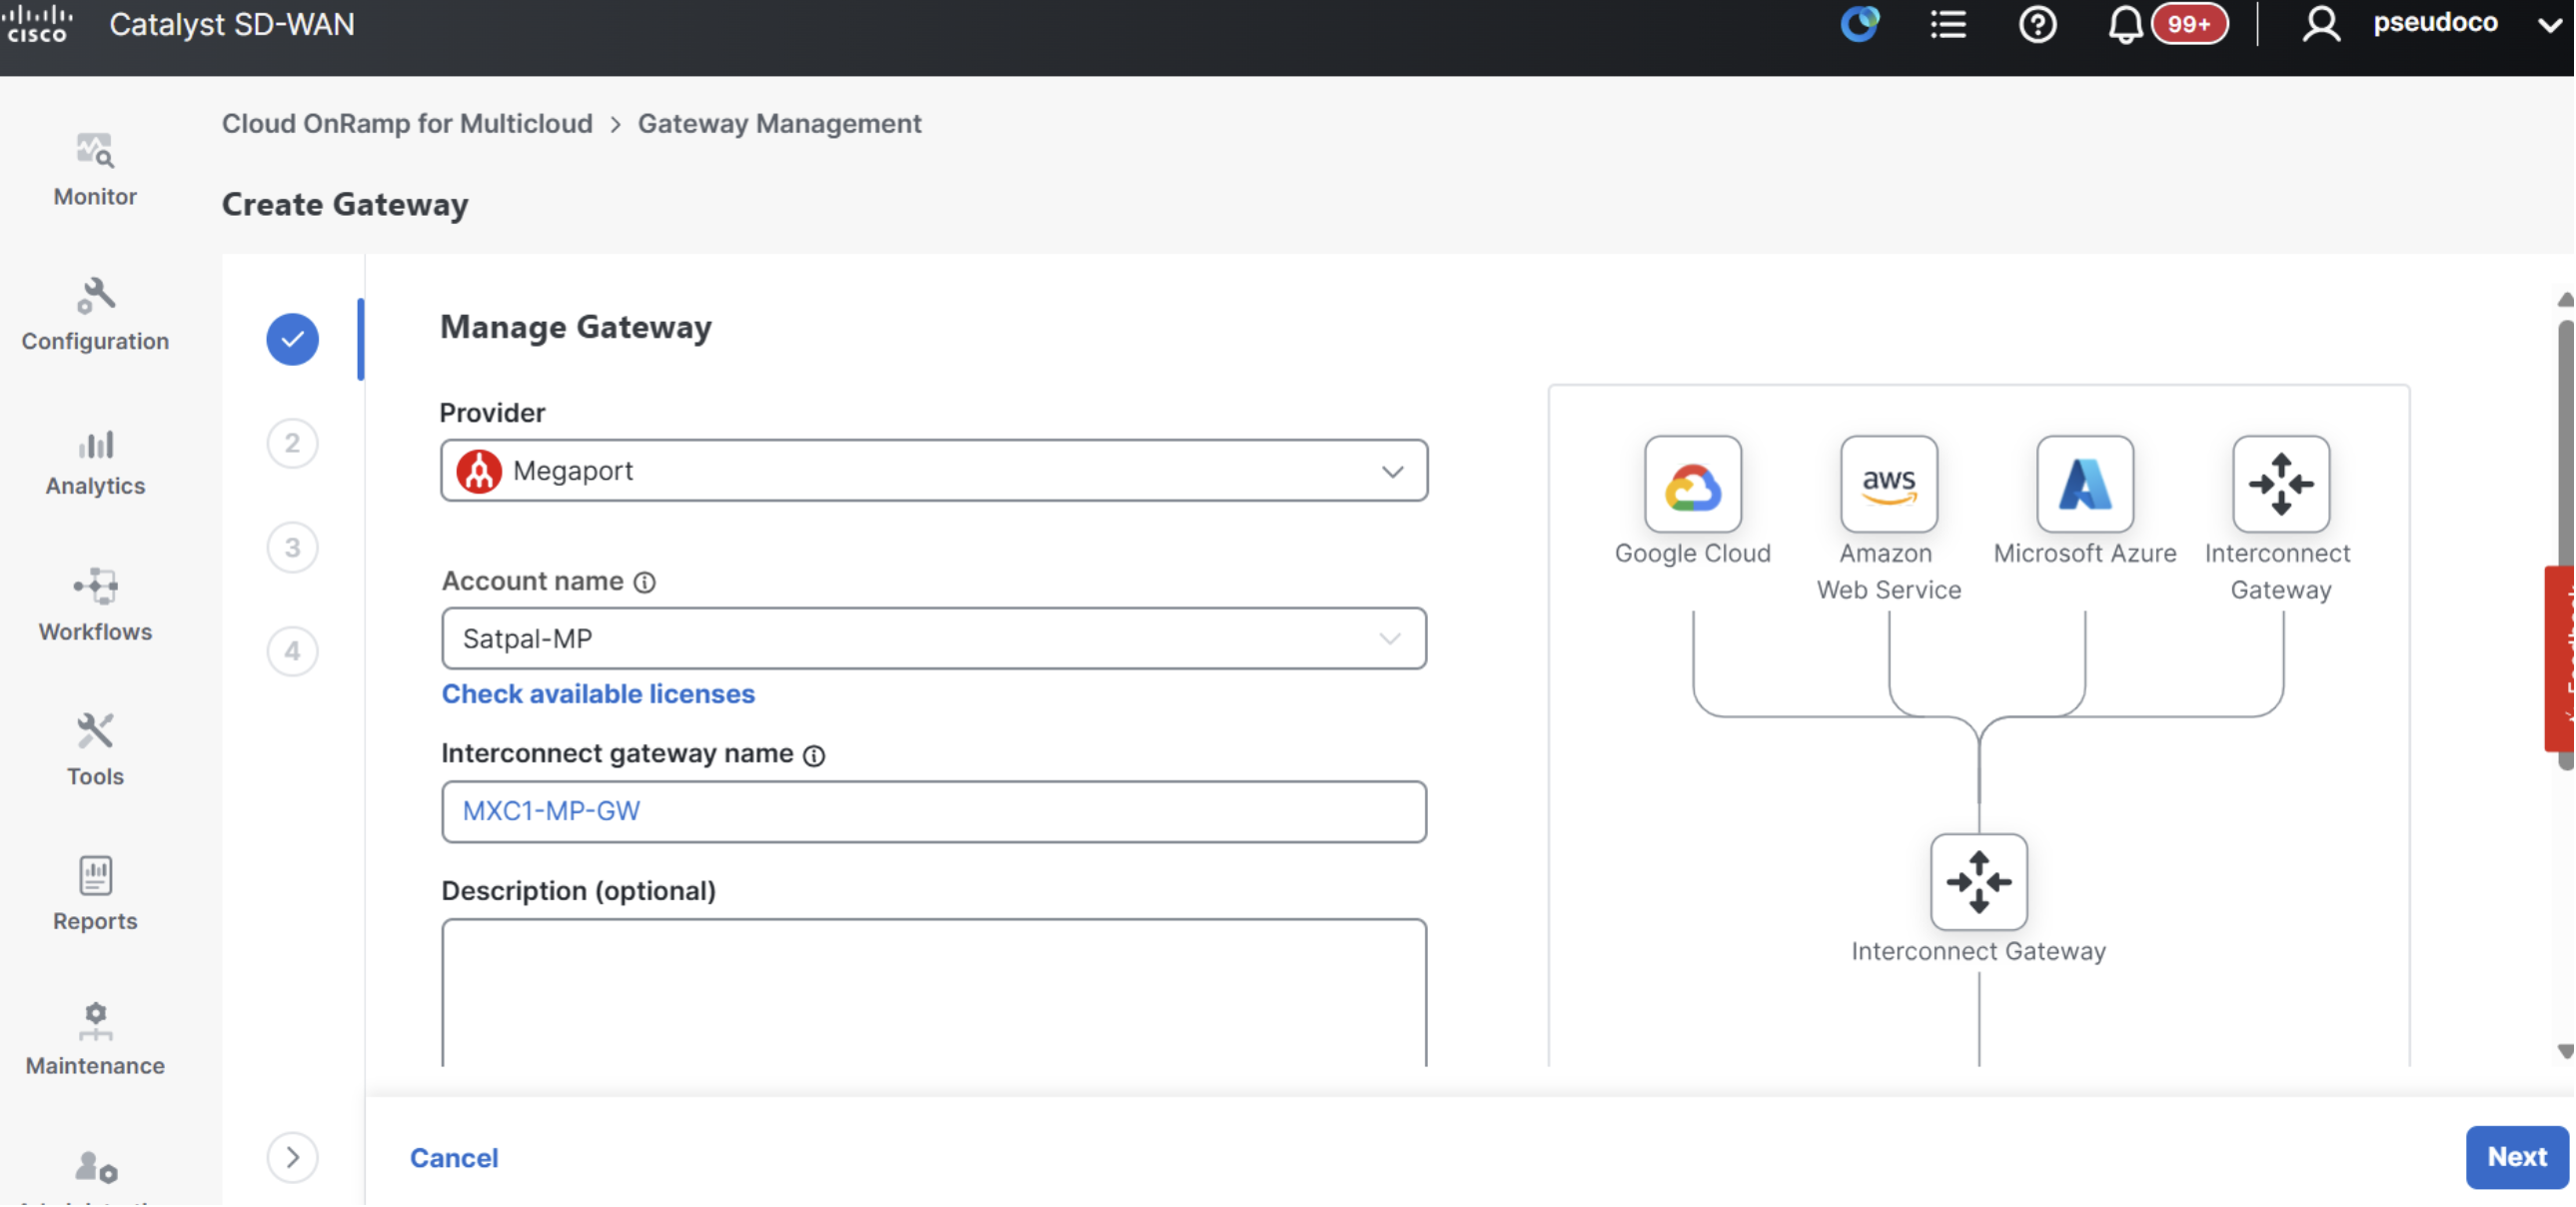The width and height of the screenshot is (2576, 1207).
Task: Open the help icon
Action: (x=2037, y=24)
